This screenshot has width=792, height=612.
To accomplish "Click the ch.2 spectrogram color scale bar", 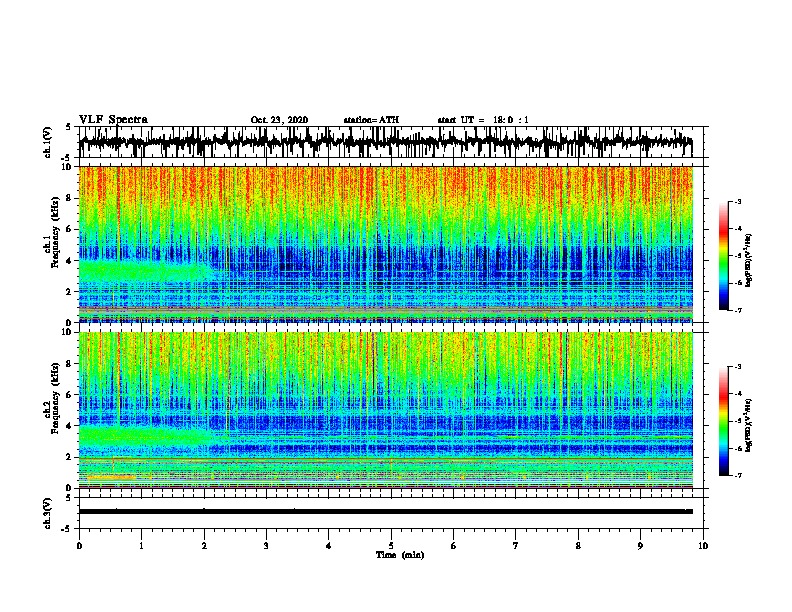I will [724, 421].
